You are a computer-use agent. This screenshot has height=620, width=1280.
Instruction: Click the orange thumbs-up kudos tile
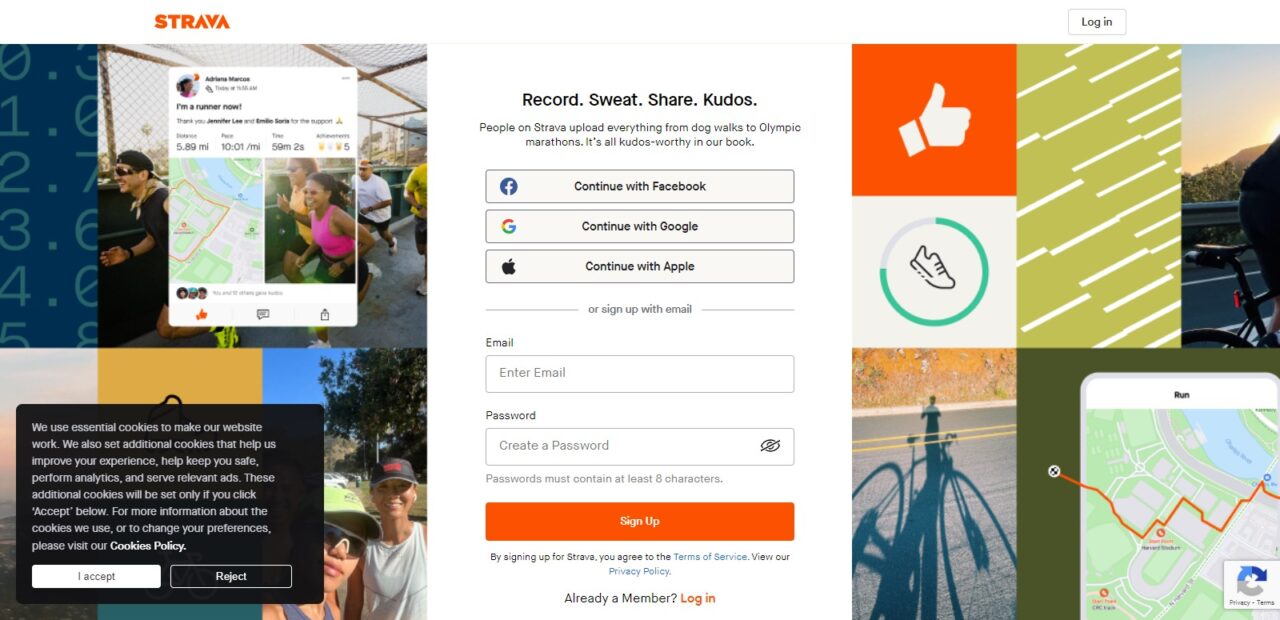click(x=934, y=120)
